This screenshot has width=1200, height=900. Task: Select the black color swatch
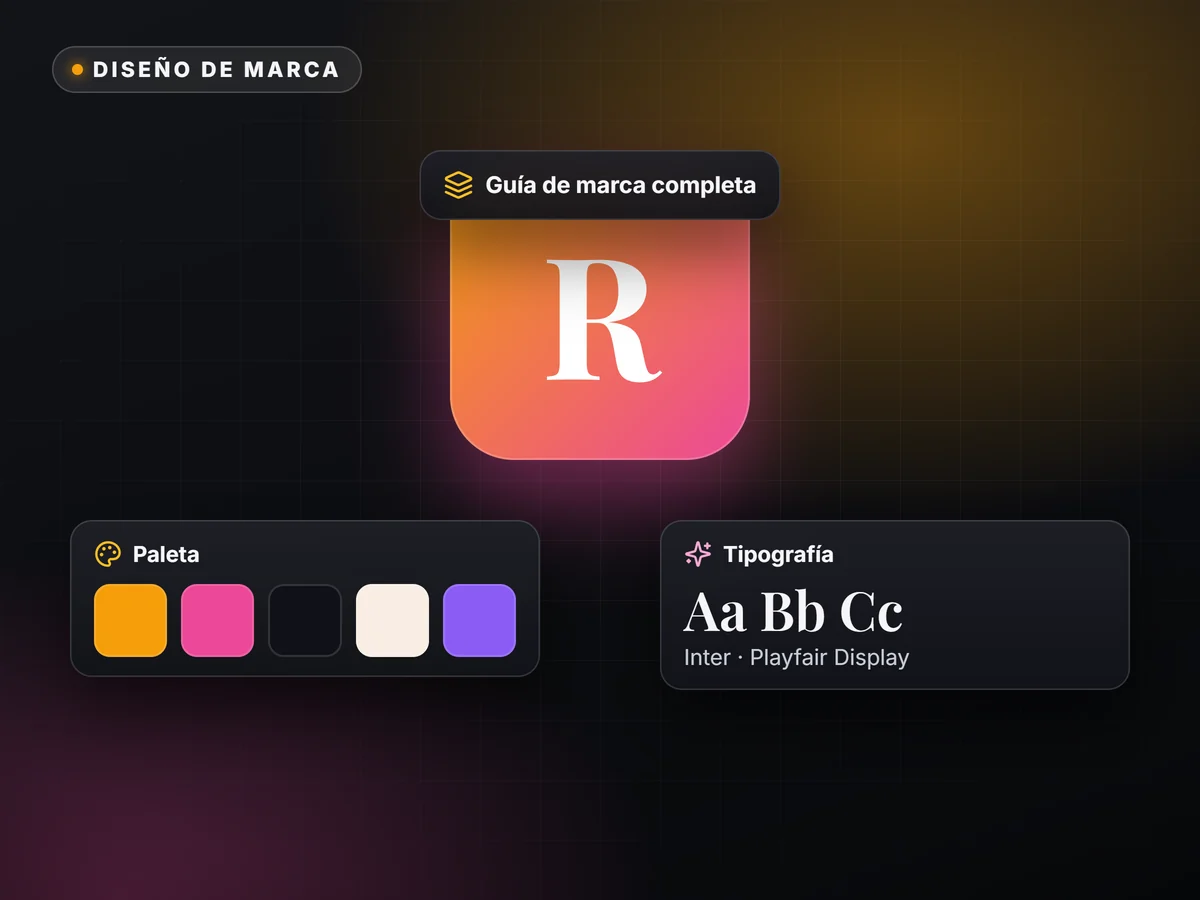(x=305, y=620)
